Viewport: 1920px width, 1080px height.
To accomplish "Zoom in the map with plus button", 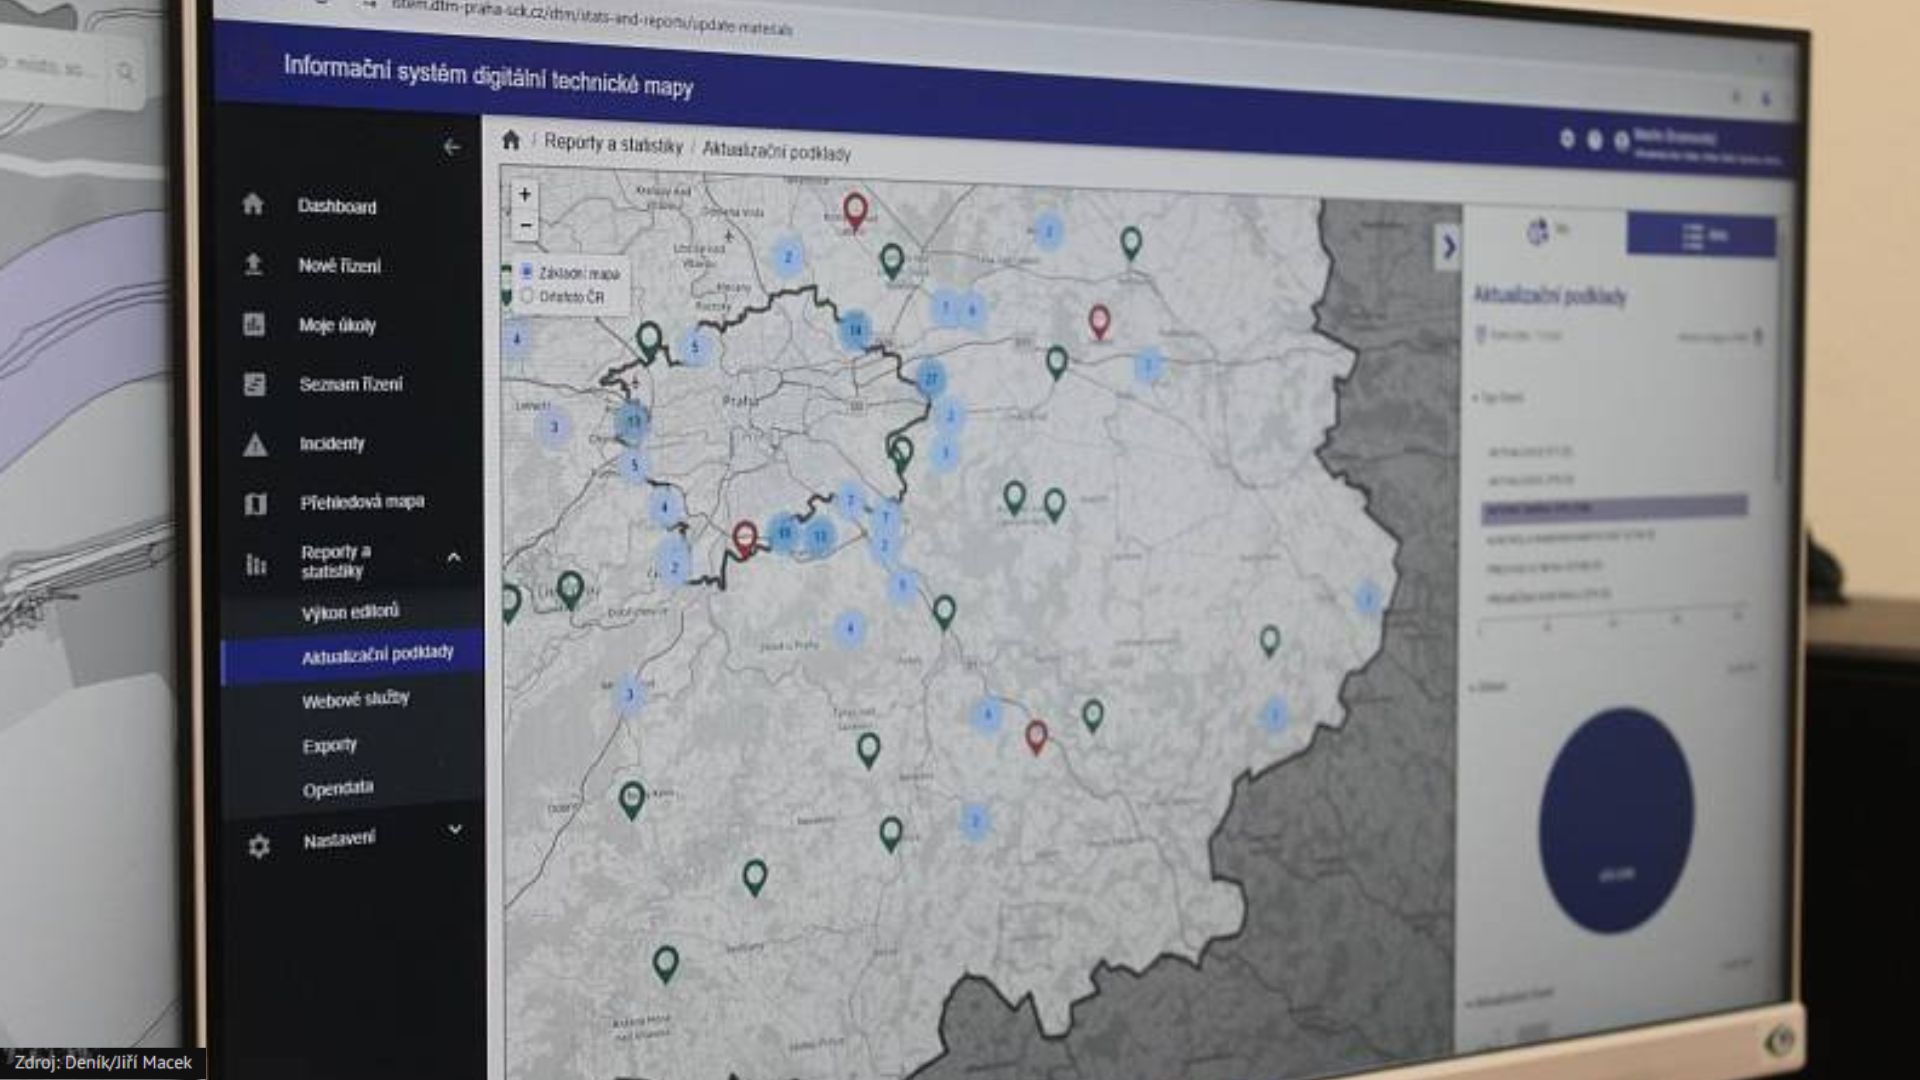I will (524, 194).
